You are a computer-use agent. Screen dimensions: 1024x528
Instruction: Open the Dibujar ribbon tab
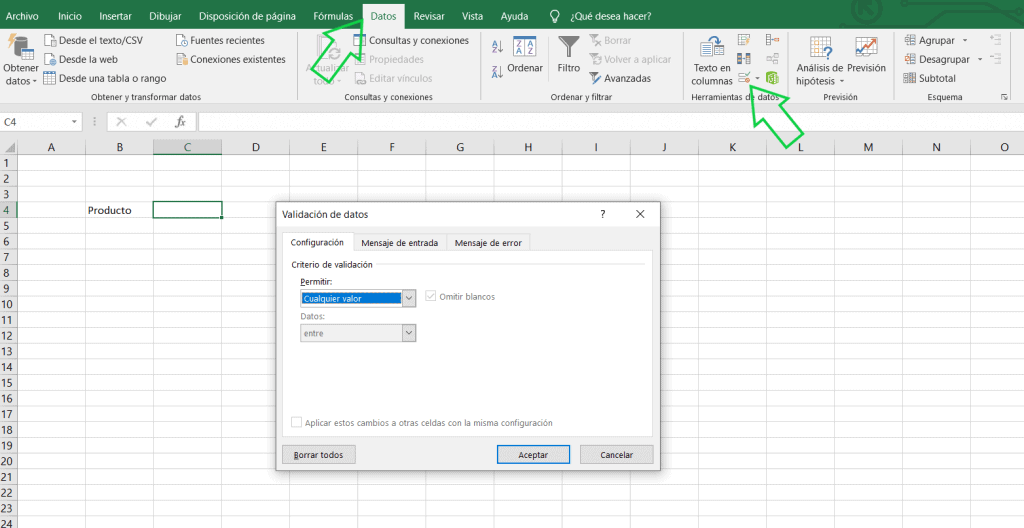click(x=165, y=16)
